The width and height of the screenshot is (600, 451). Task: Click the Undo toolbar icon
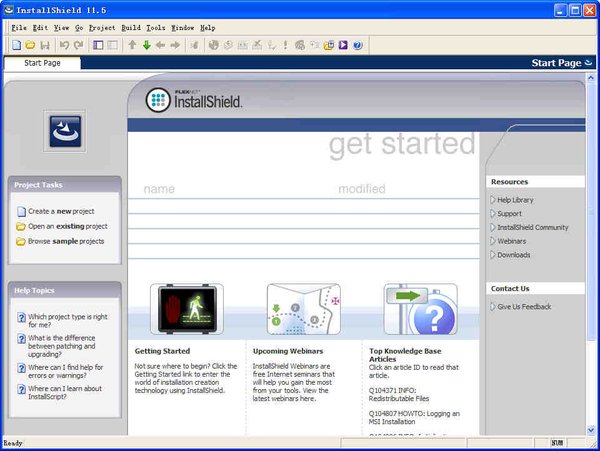pyautogui.click(x=64, y=45)
